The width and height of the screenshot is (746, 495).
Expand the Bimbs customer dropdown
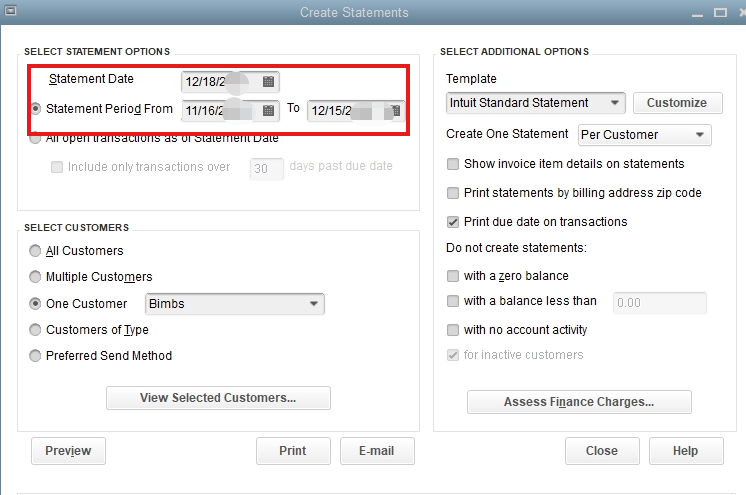tap(313, 303)
